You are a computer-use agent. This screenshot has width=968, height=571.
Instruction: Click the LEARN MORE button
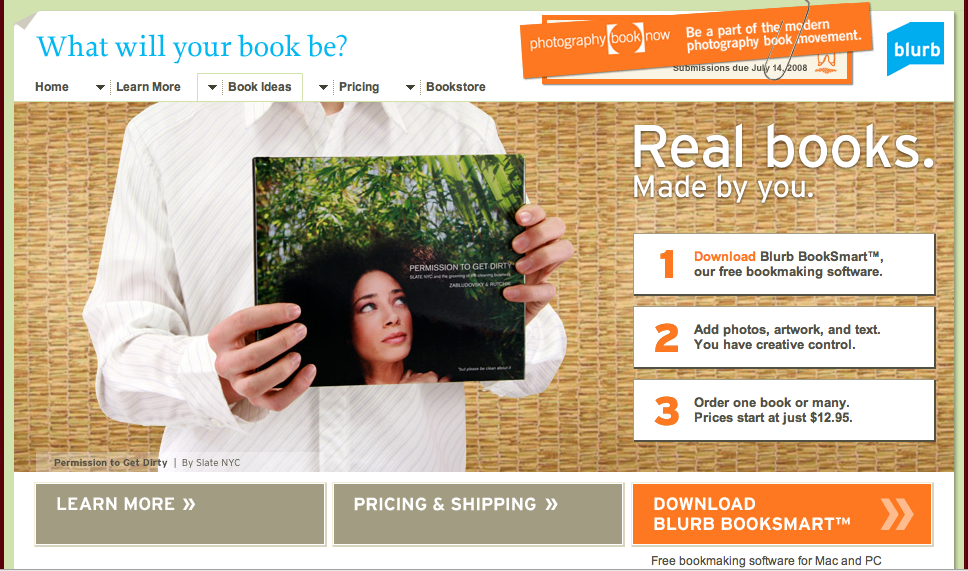click(x=180, y=514)
